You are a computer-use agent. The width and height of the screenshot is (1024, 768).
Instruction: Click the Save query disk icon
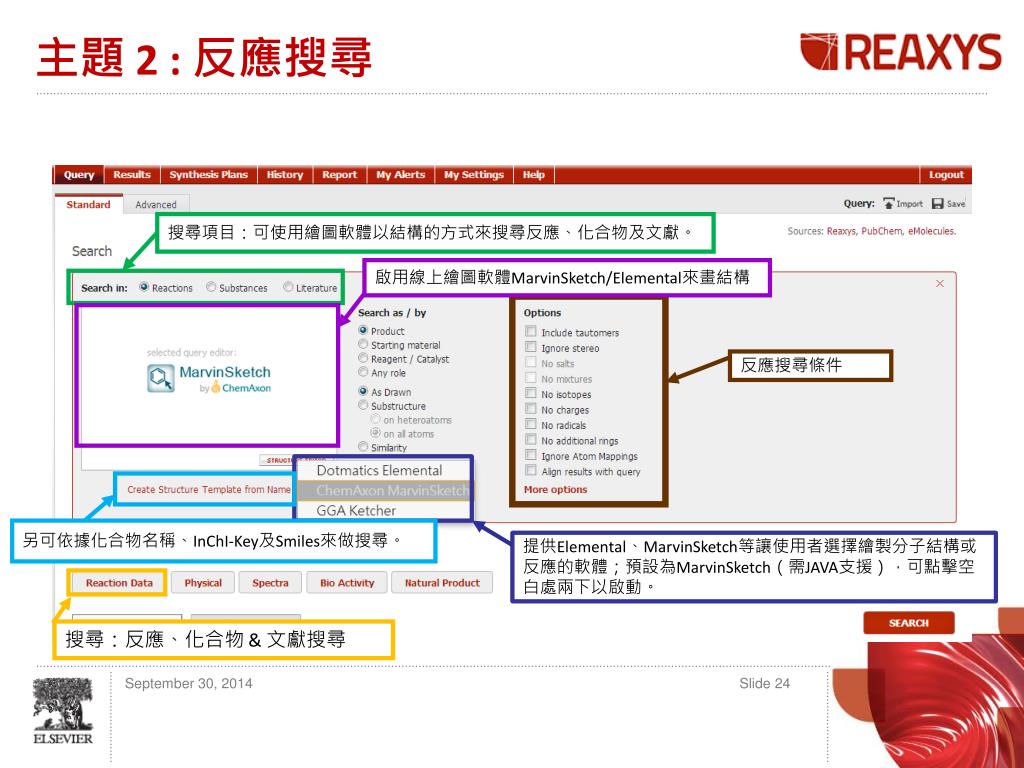pos(938,204)
